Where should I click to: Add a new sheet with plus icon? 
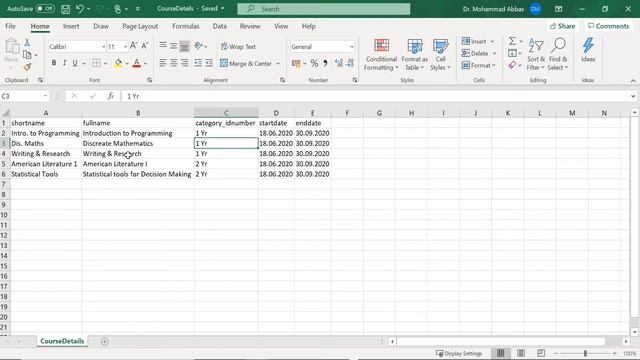(x=105, y=341)
